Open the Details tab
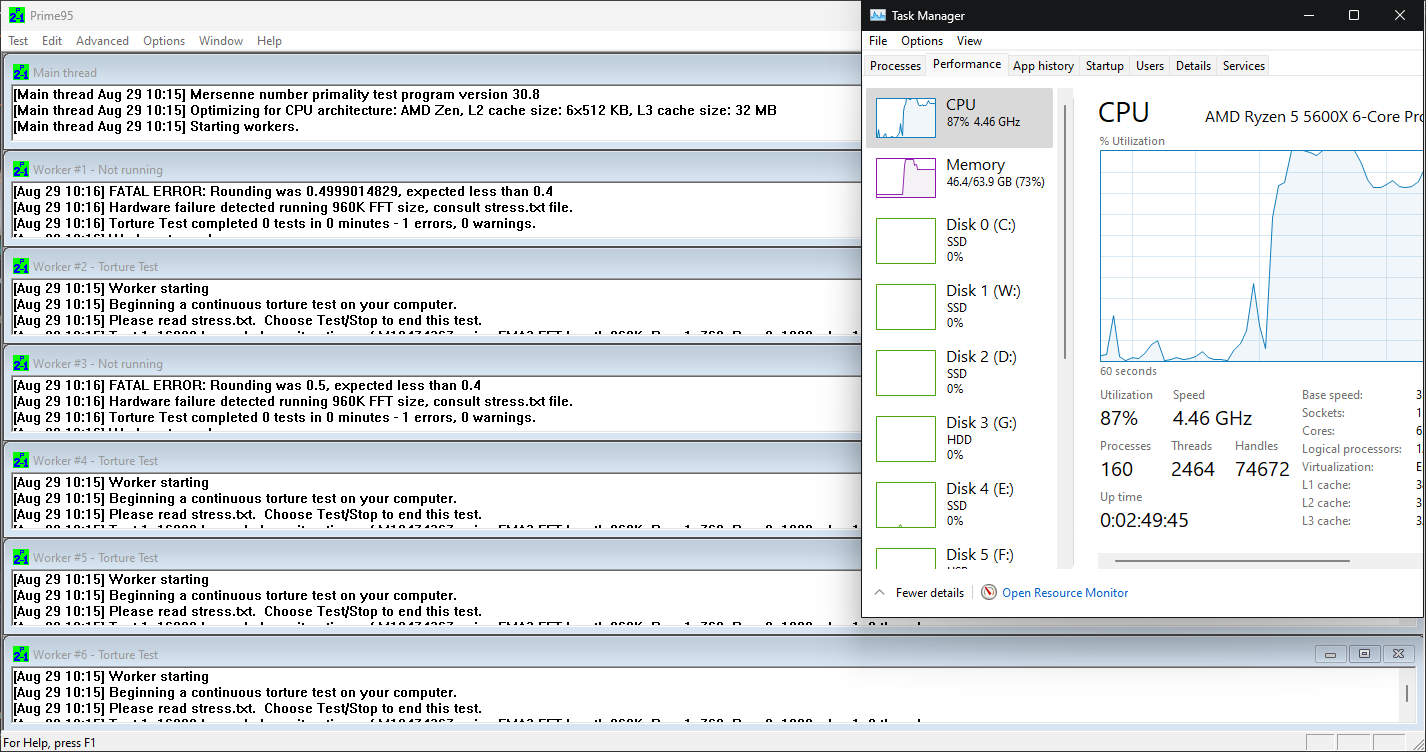The width and height of the screenshot is (1426, 752). (1193, 66)
